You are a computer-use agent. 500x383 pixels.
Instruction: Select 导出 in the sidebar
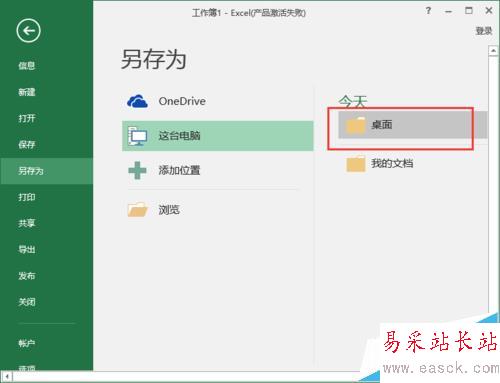(x=27, y=249)
